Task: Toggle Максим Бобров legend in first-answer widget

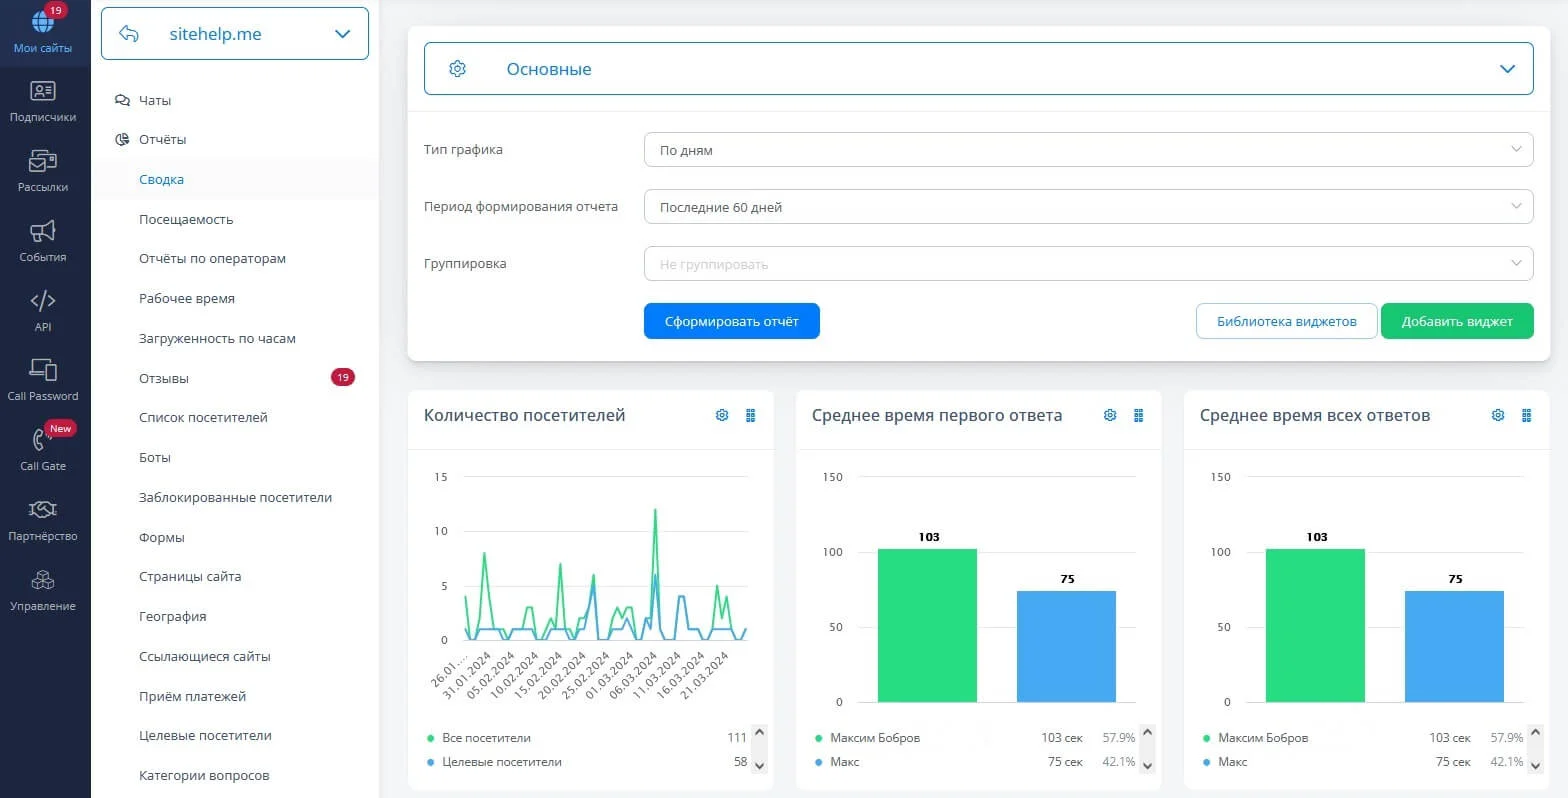Action: (x=874, y=738)
